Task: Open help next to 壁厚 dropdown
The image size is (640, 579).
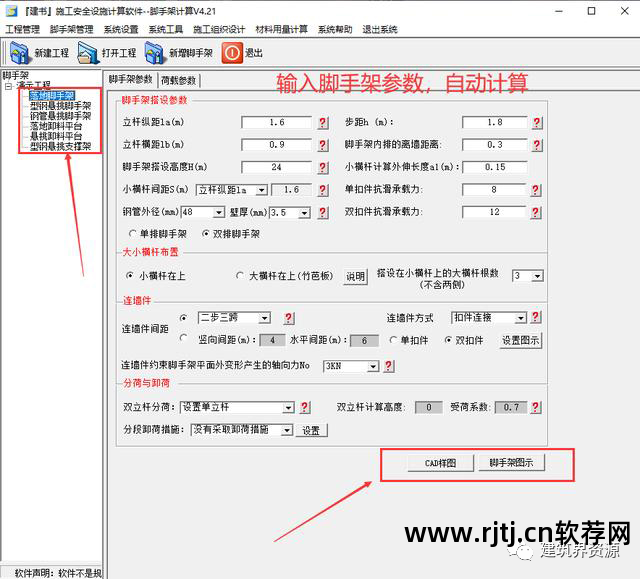Action: pyautogui.click(x=323, y=212)
